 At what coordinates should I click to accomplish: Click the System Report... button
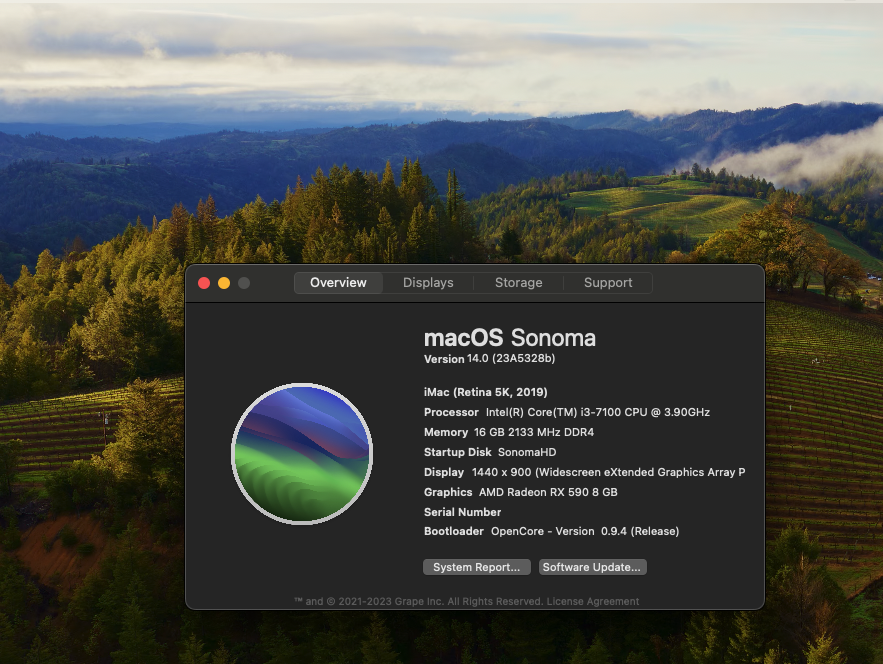[476, 567]
